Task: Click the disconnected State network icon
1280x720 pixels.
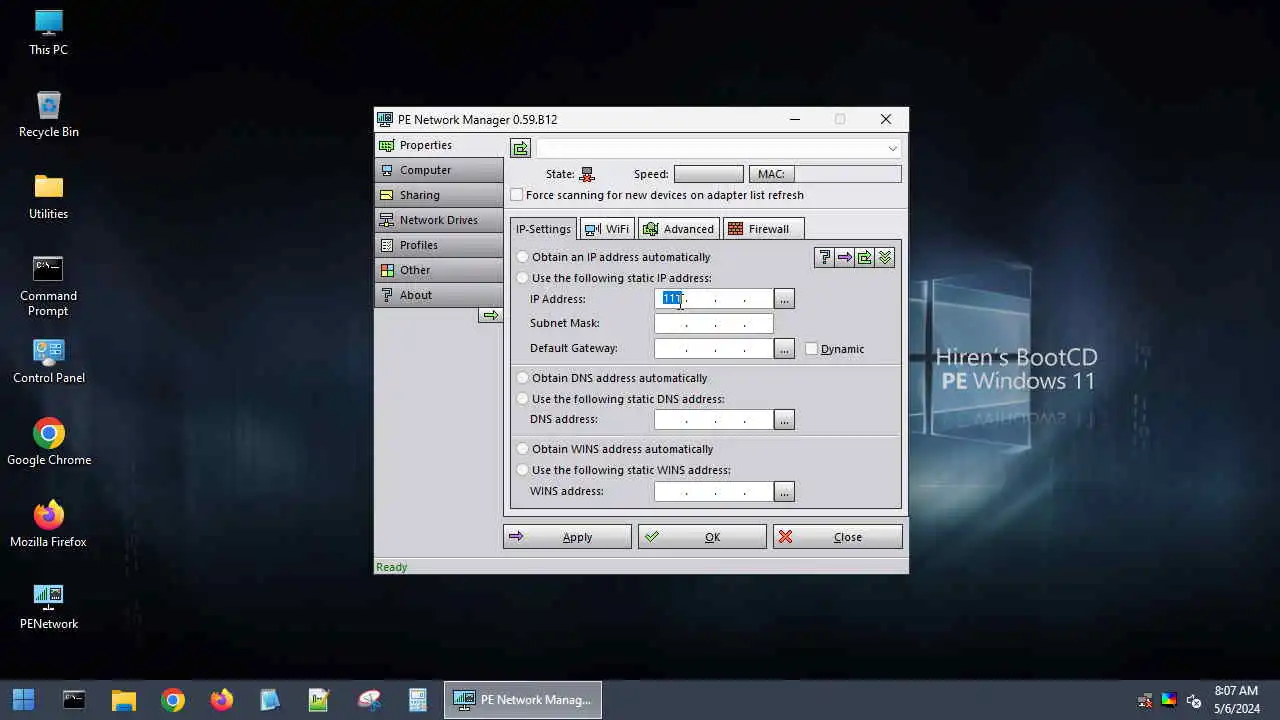Action: 587,174
